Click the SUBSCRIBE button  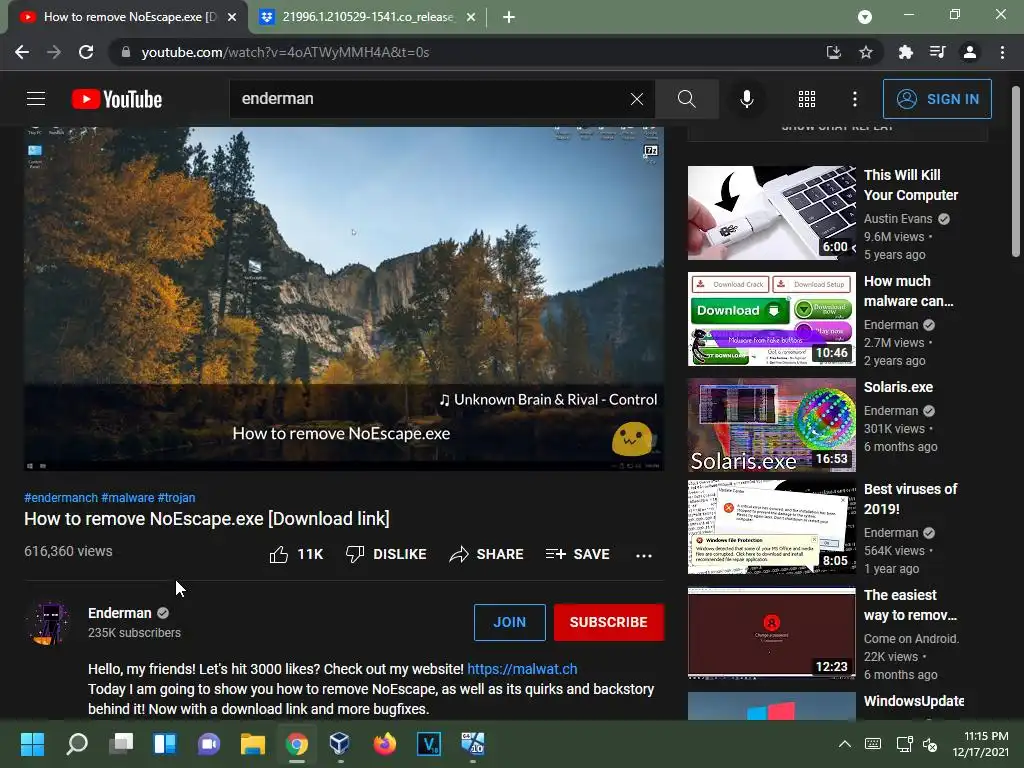609,622
